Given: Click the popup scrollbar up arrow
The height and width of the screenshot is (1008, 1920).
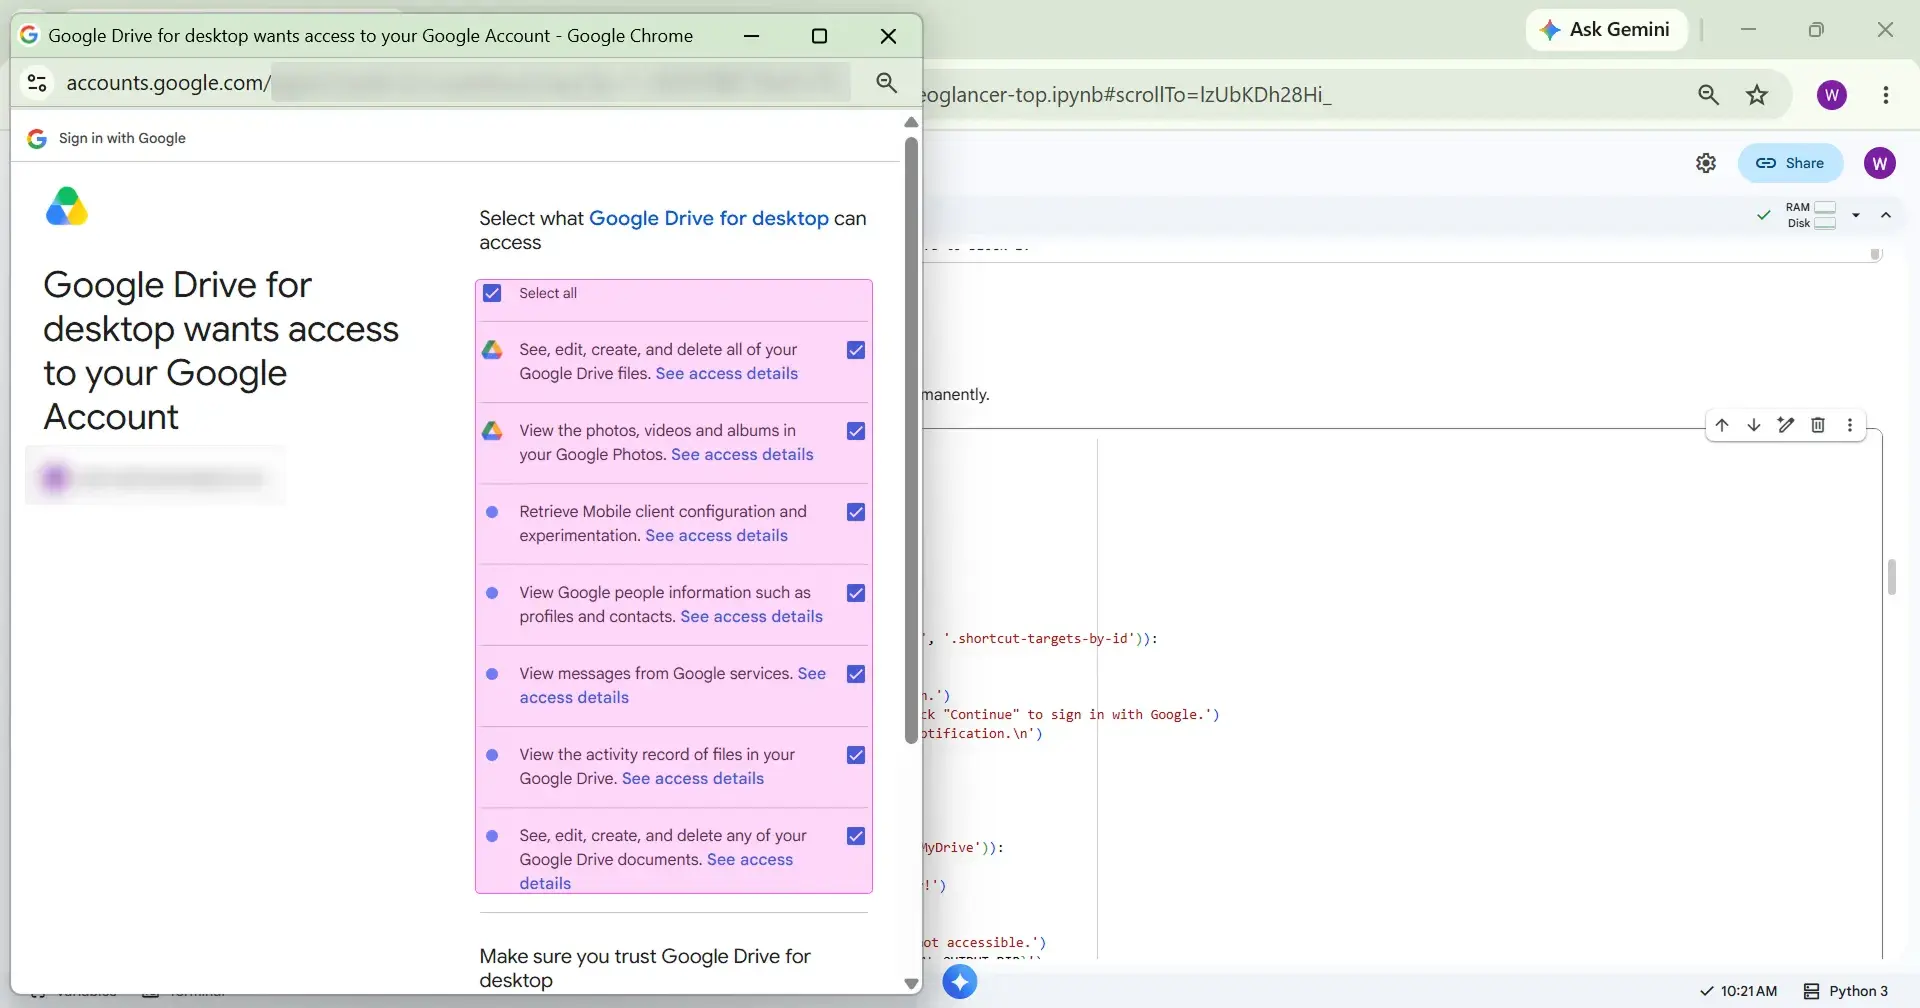Looking at the screenshot, I should point(911,122).
